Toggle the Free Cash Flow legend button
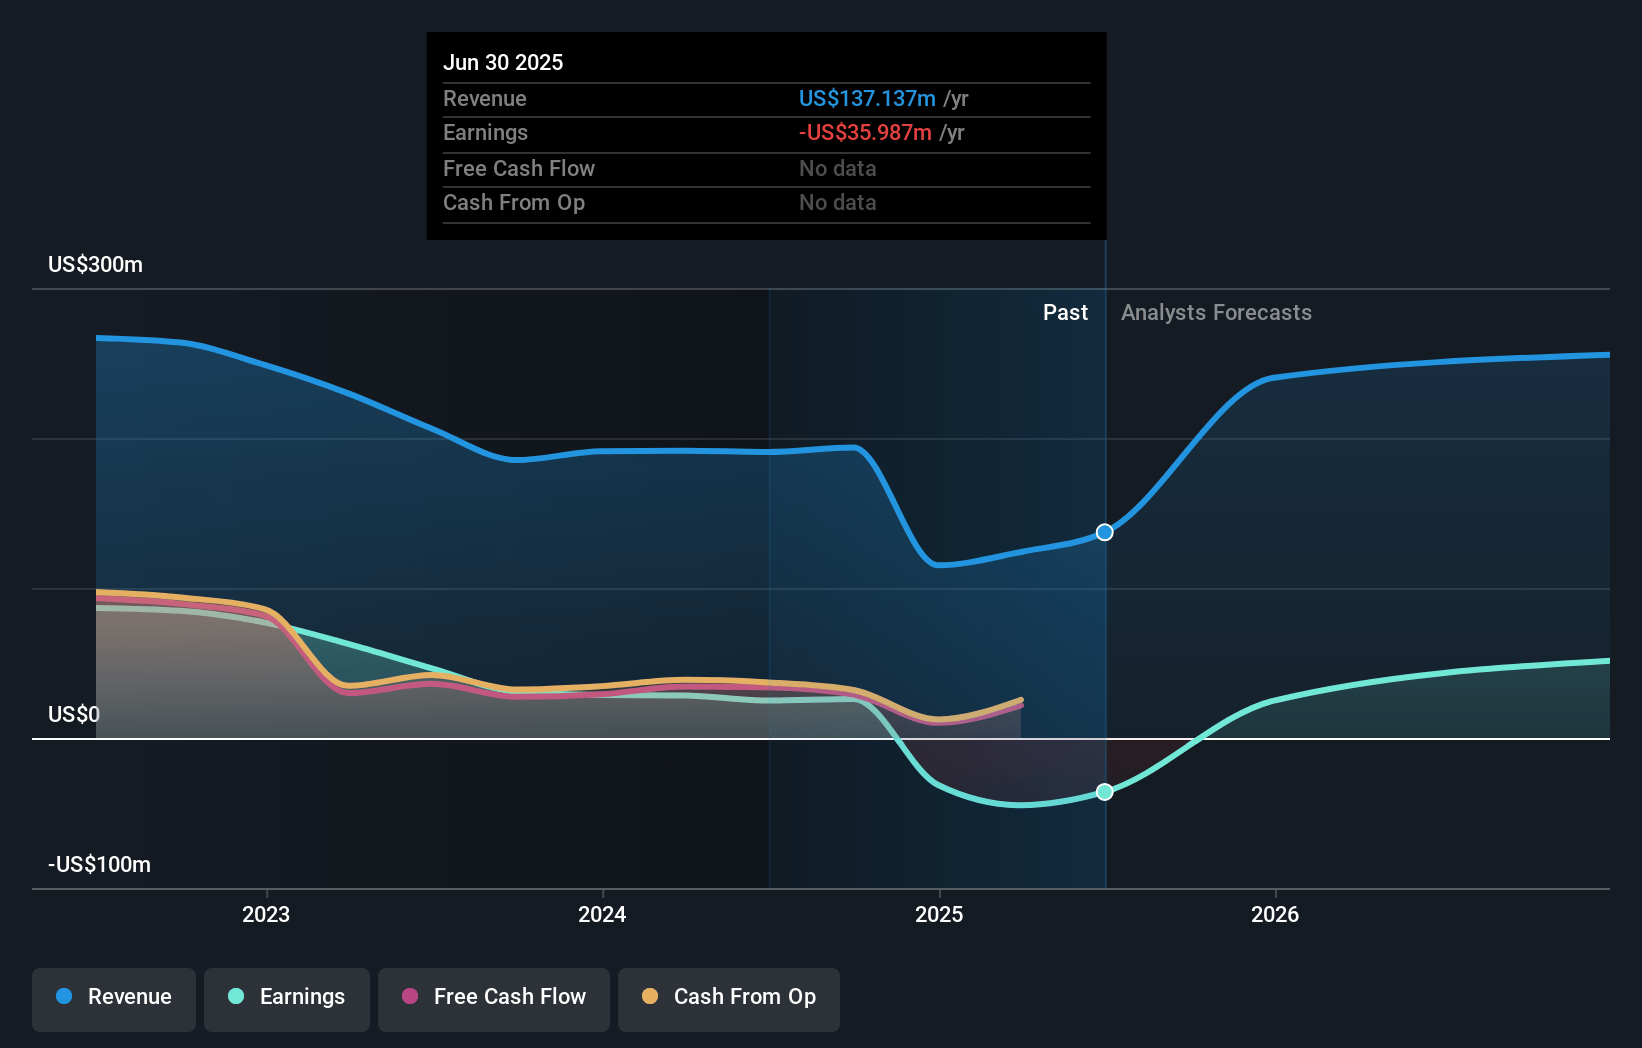Screen dimensions: 1642x1048 (494, 999)
